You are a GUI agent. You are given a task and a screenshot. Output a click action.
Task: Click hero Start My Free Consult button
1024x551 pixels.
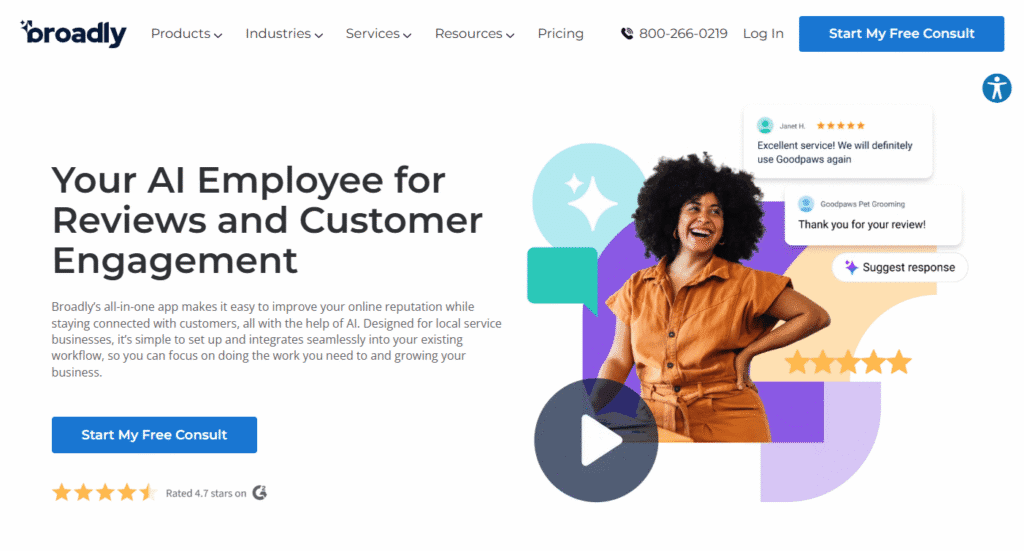tap(154, 435)
